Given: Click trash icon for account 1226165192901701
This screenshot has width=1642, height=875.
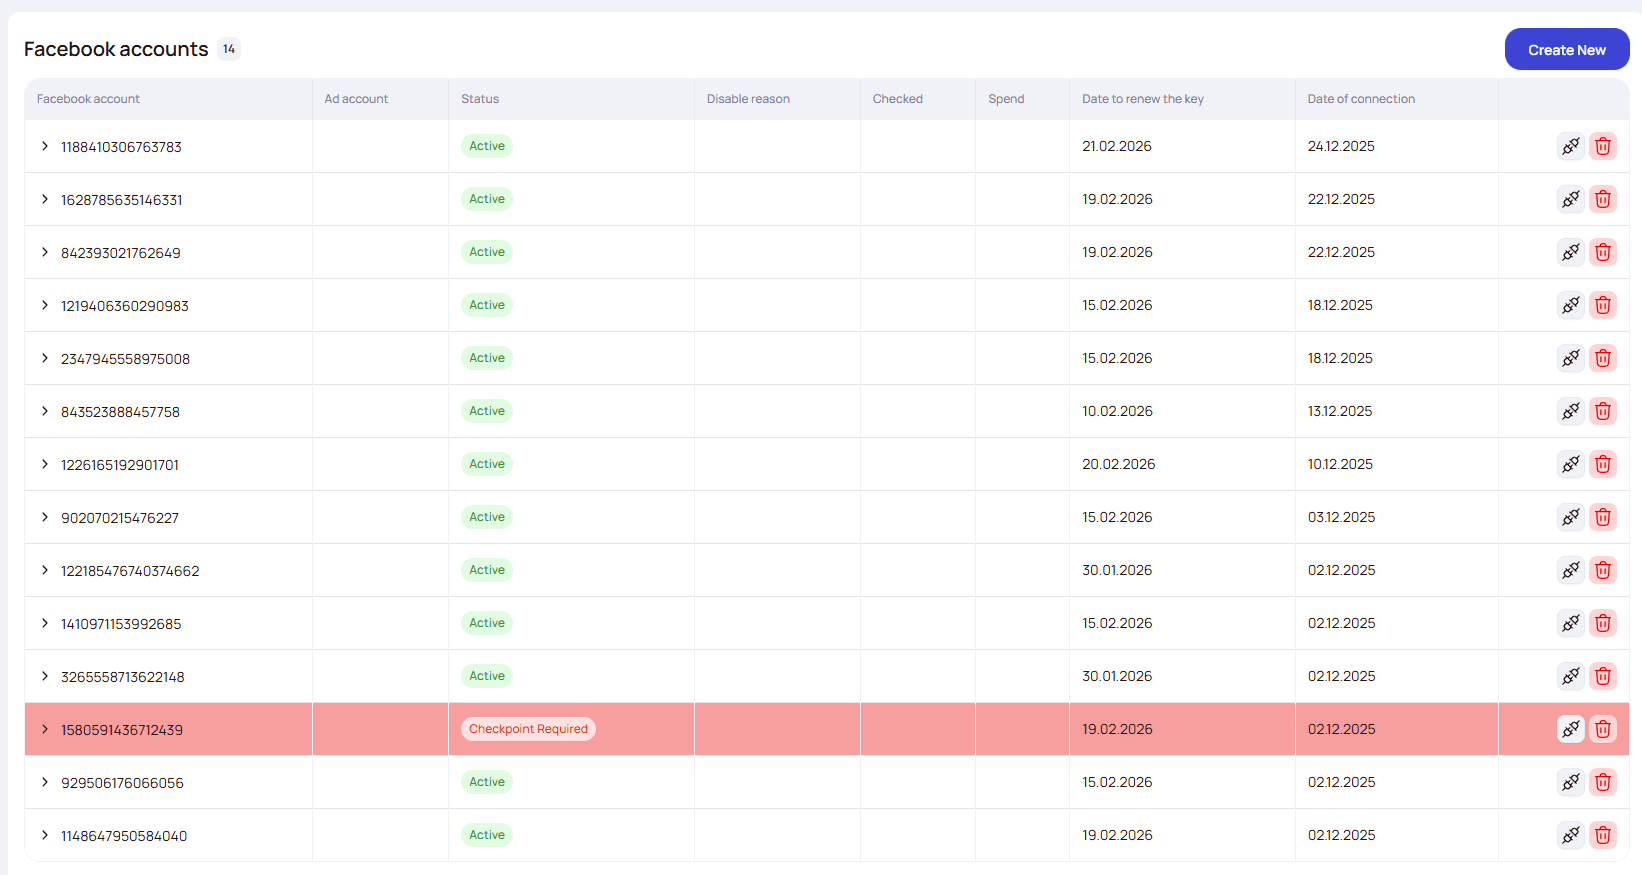Looking at the screenshot, I should (1603, 464).
